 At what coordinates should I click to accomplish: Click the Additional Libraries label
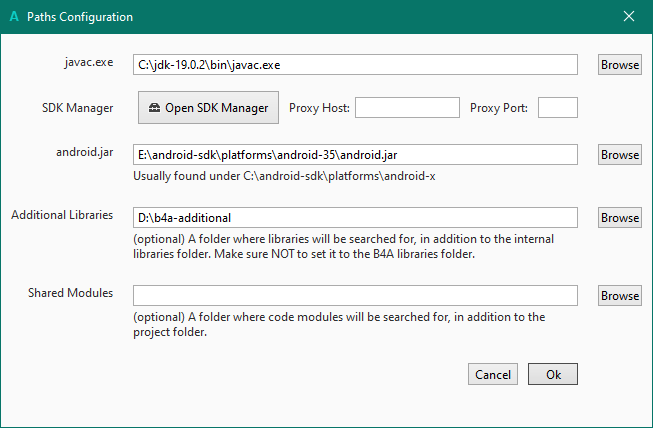click(x=61, y=215)
